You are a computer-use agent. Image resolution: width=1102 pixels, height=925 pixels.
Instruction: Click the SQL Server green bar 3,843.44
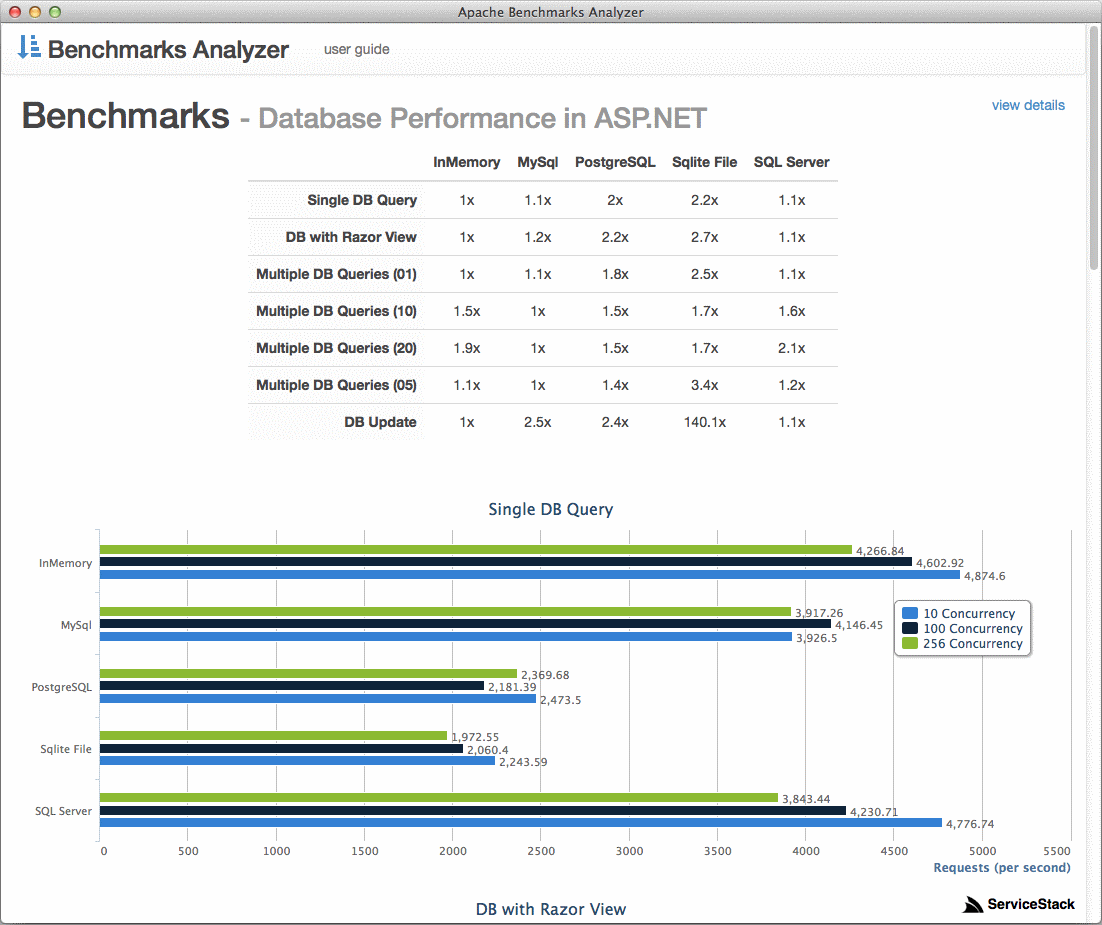tap(439, 797)
